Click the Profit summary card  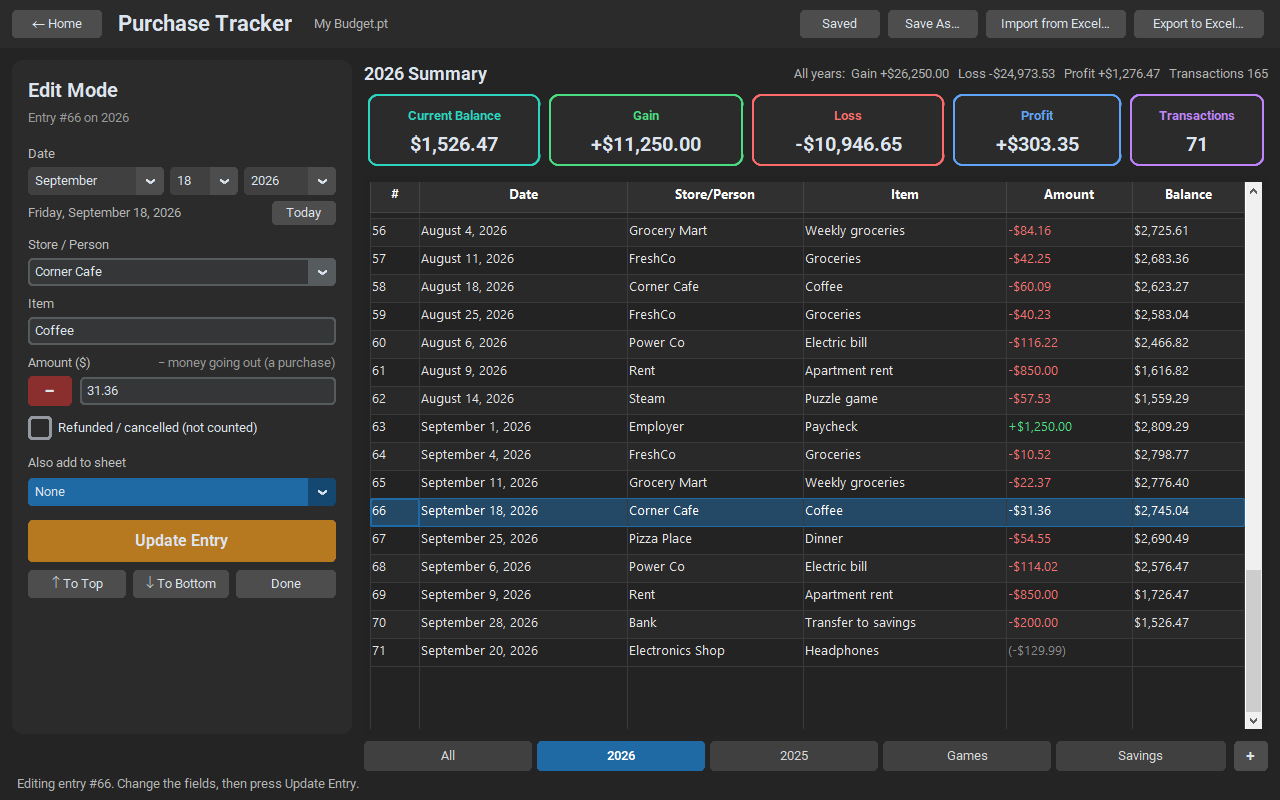(x=1037, y=130)
